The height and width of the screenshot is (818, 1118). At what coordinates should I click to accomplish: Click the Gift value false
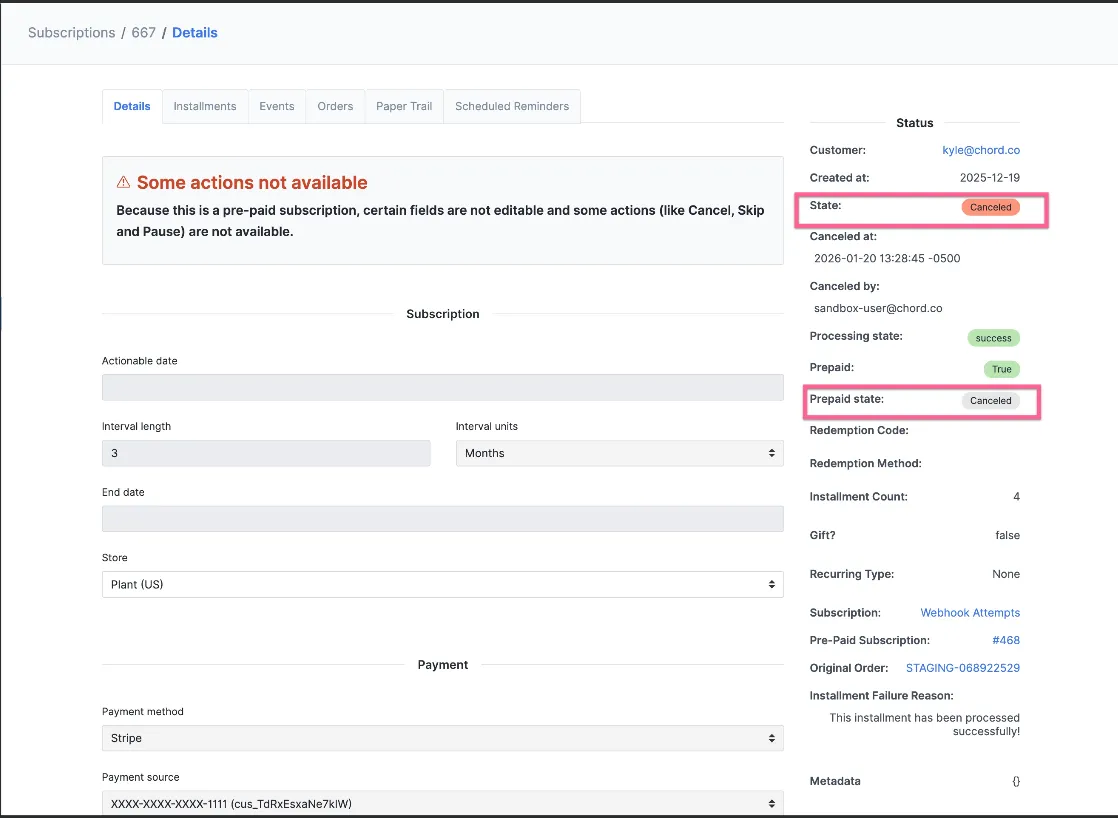1007,536
